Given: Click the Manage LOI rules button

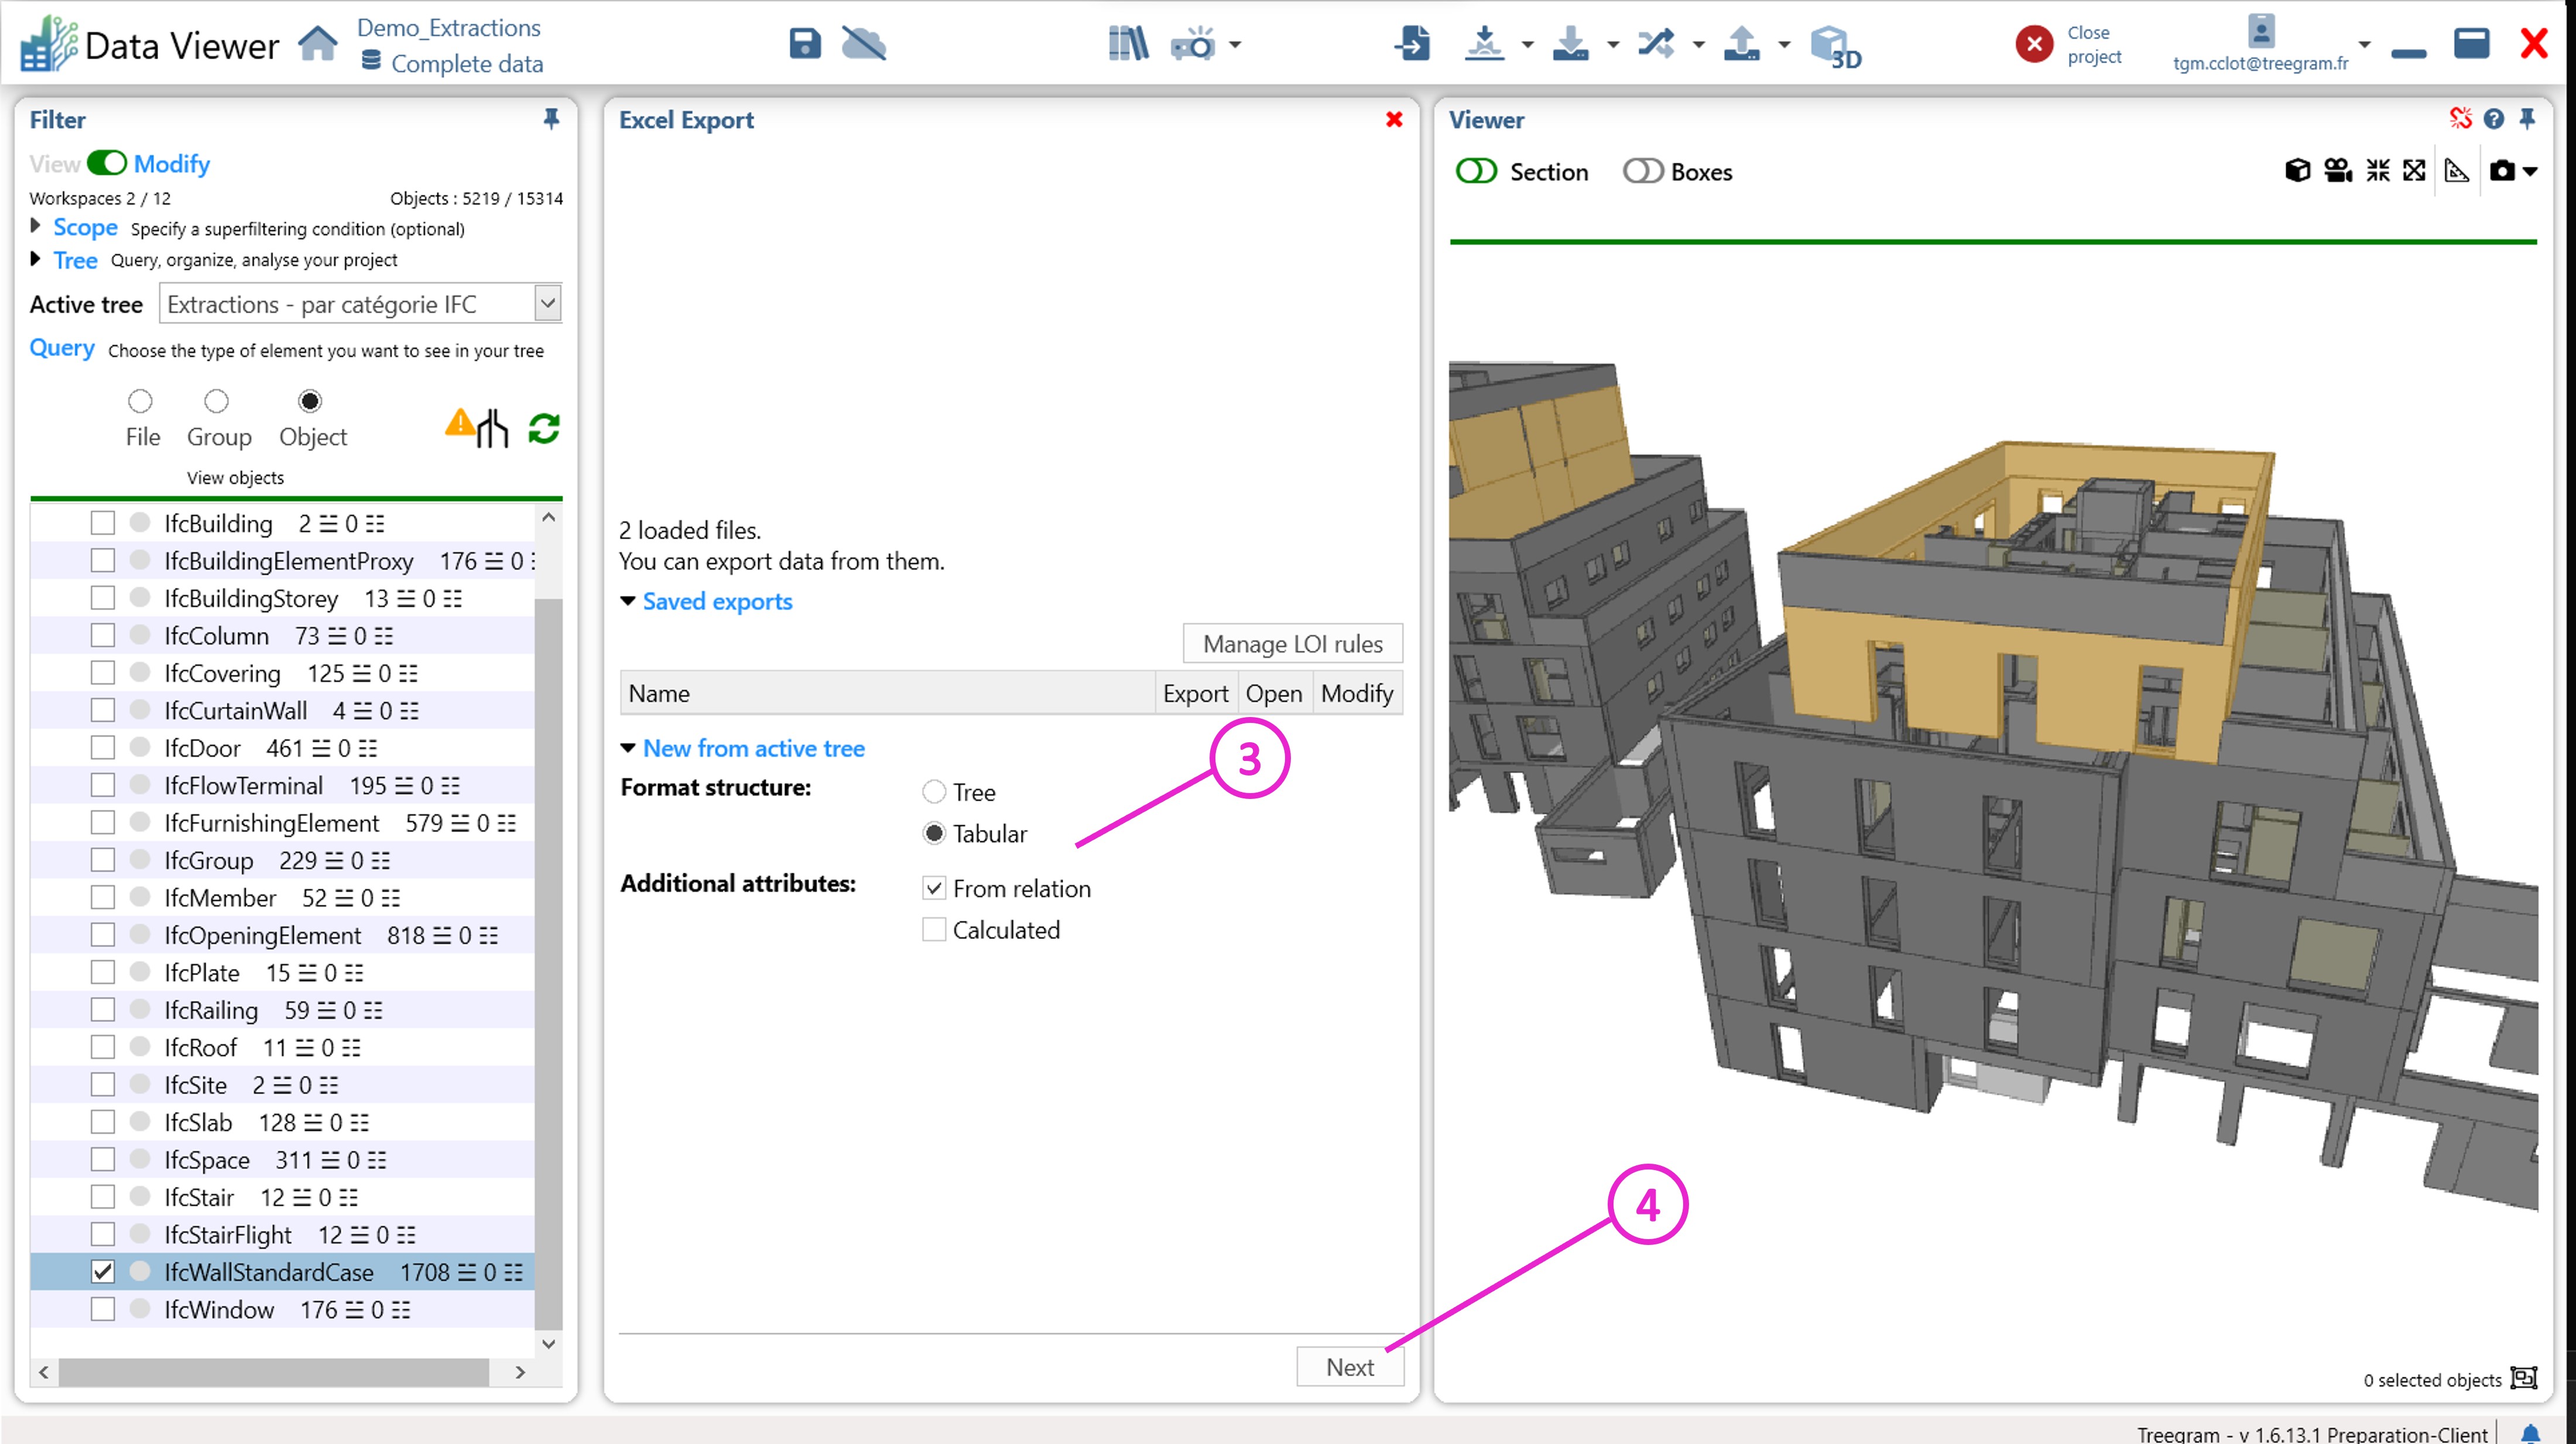Looking at the screenshot, I should (x=1292, y=644).
